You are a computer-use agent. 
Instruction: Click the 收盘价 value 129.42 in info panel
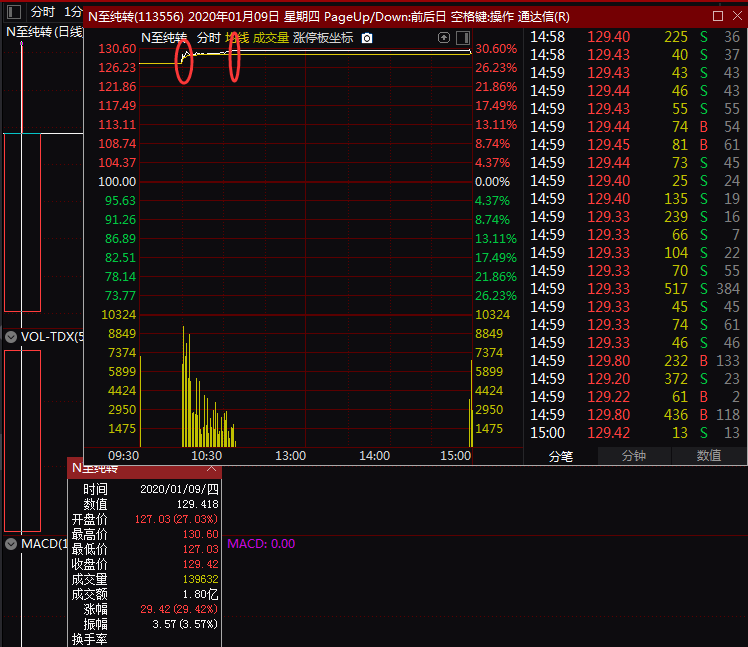coord(200,564)
